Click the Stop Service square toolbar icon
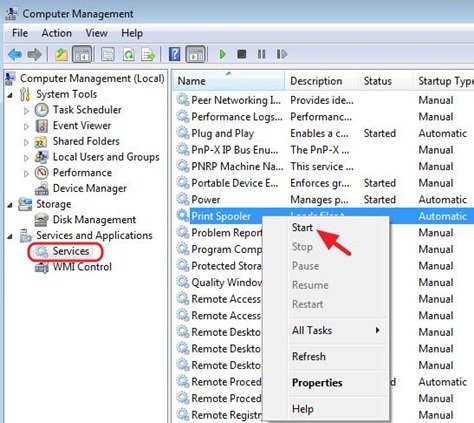Screen dimensions: 474x423 (242, 54)
